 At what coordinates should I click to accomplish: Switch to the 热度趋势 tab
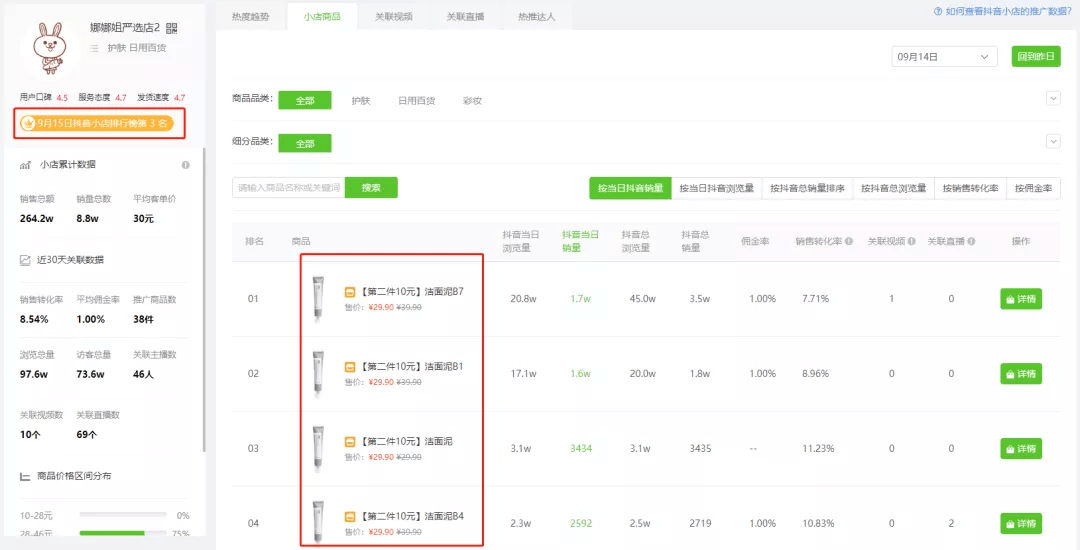tap(250, 17)
